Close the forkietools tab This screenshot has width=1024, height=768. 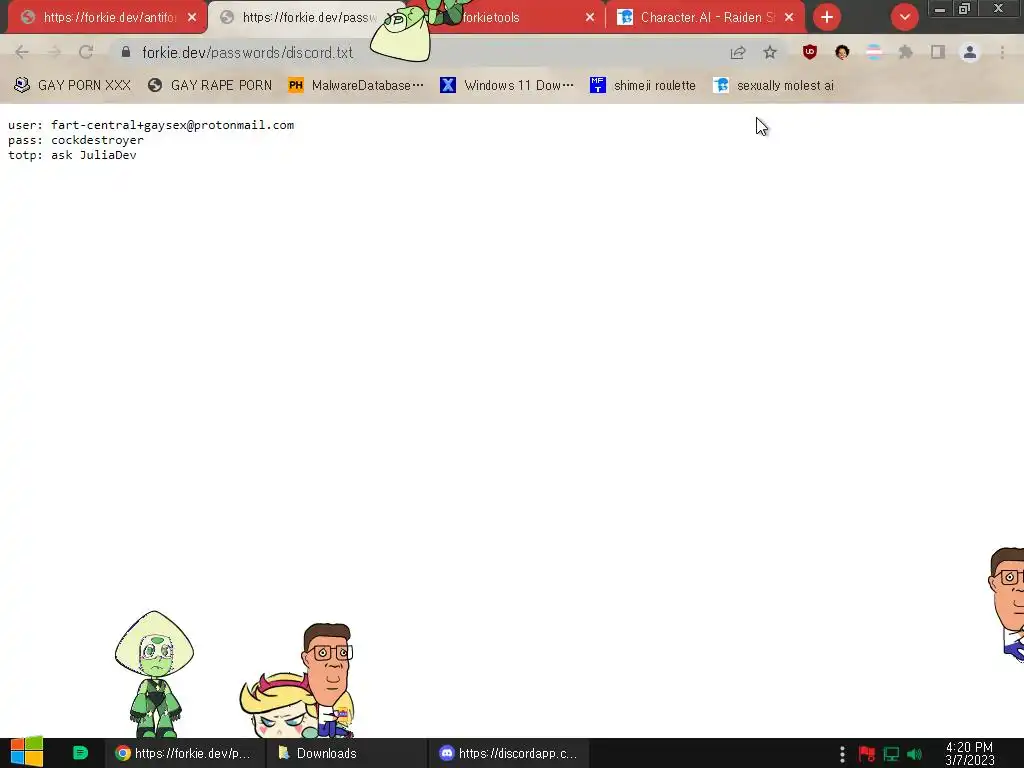pyautogui.click(x=590, y=18)
